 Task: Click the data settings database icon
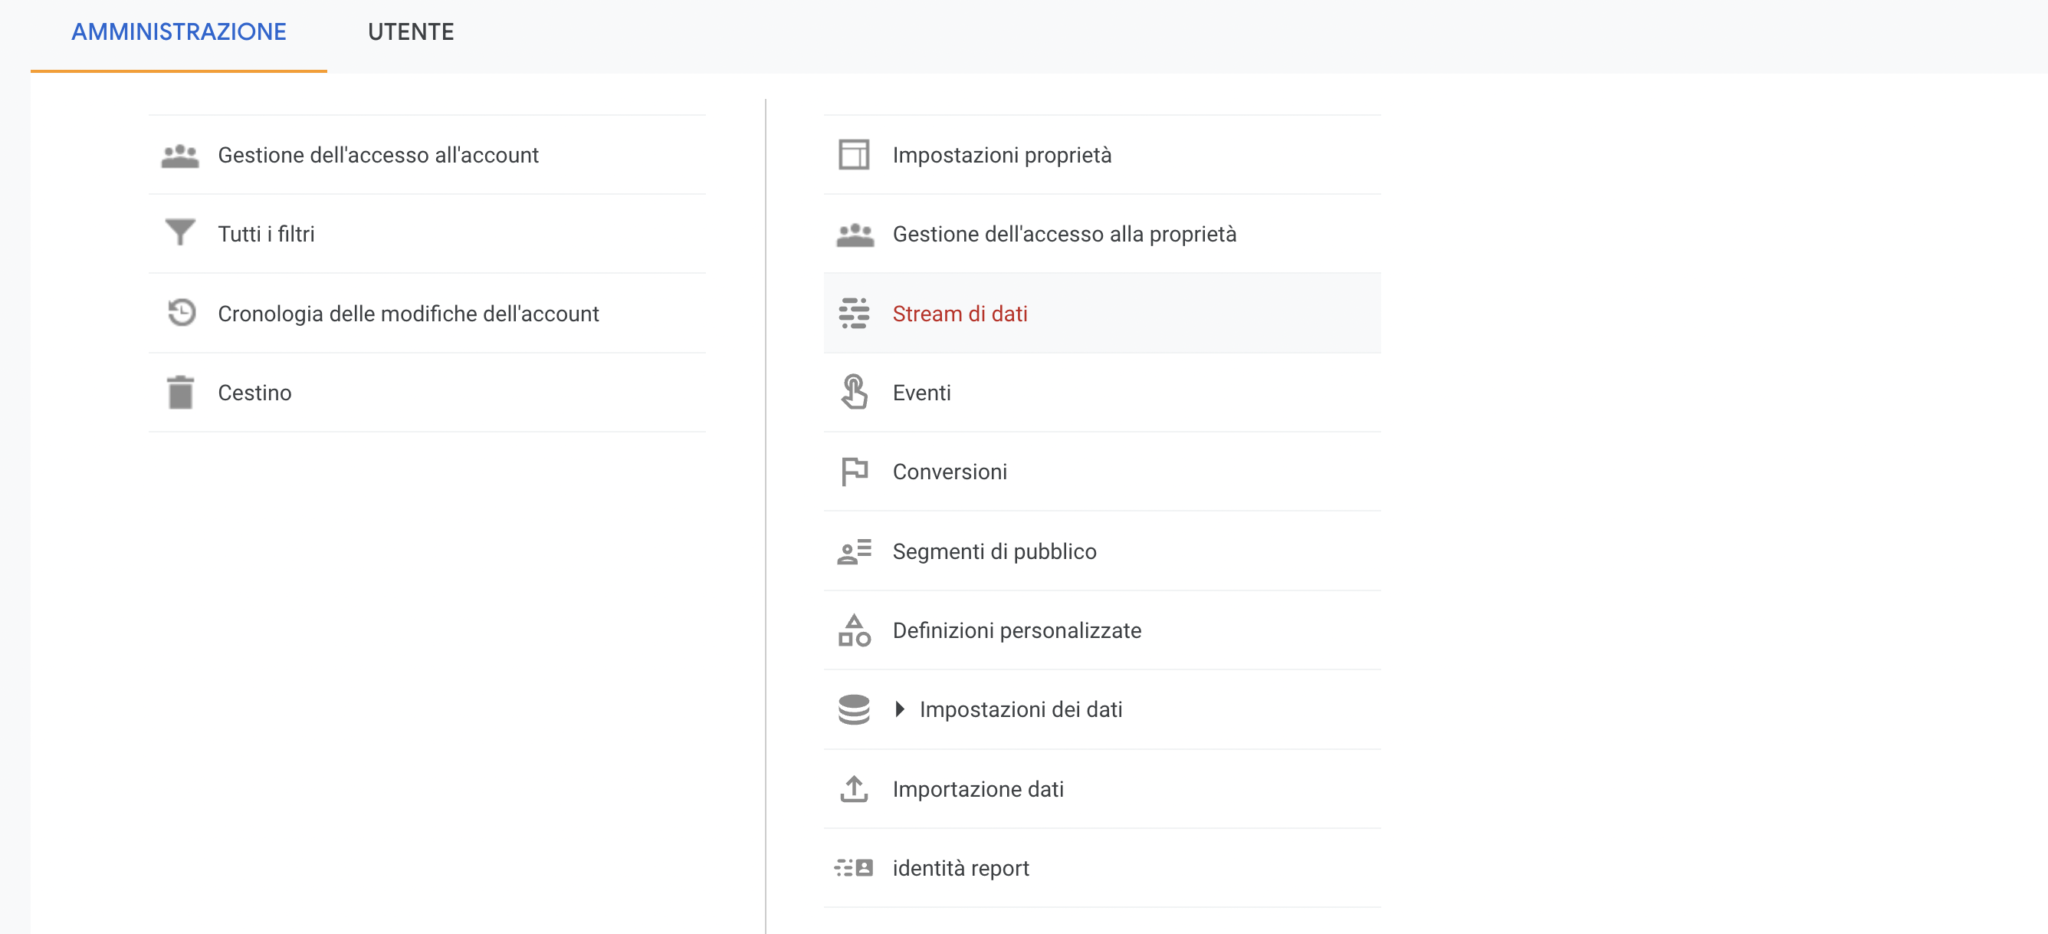[854, 709]
